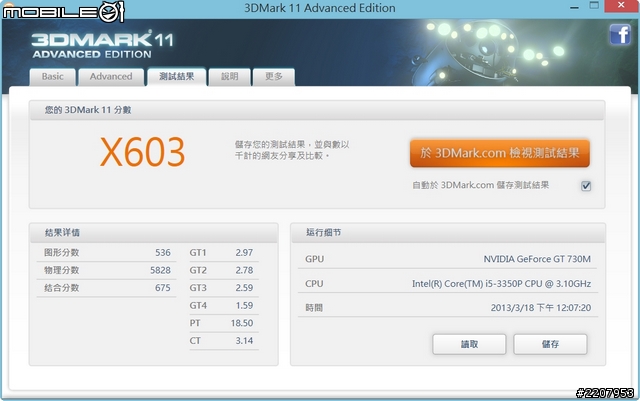The width and height of the screenshot is (640, 401).
Task: Click the GT2 value 2.78
Action: tap(244, 270)
